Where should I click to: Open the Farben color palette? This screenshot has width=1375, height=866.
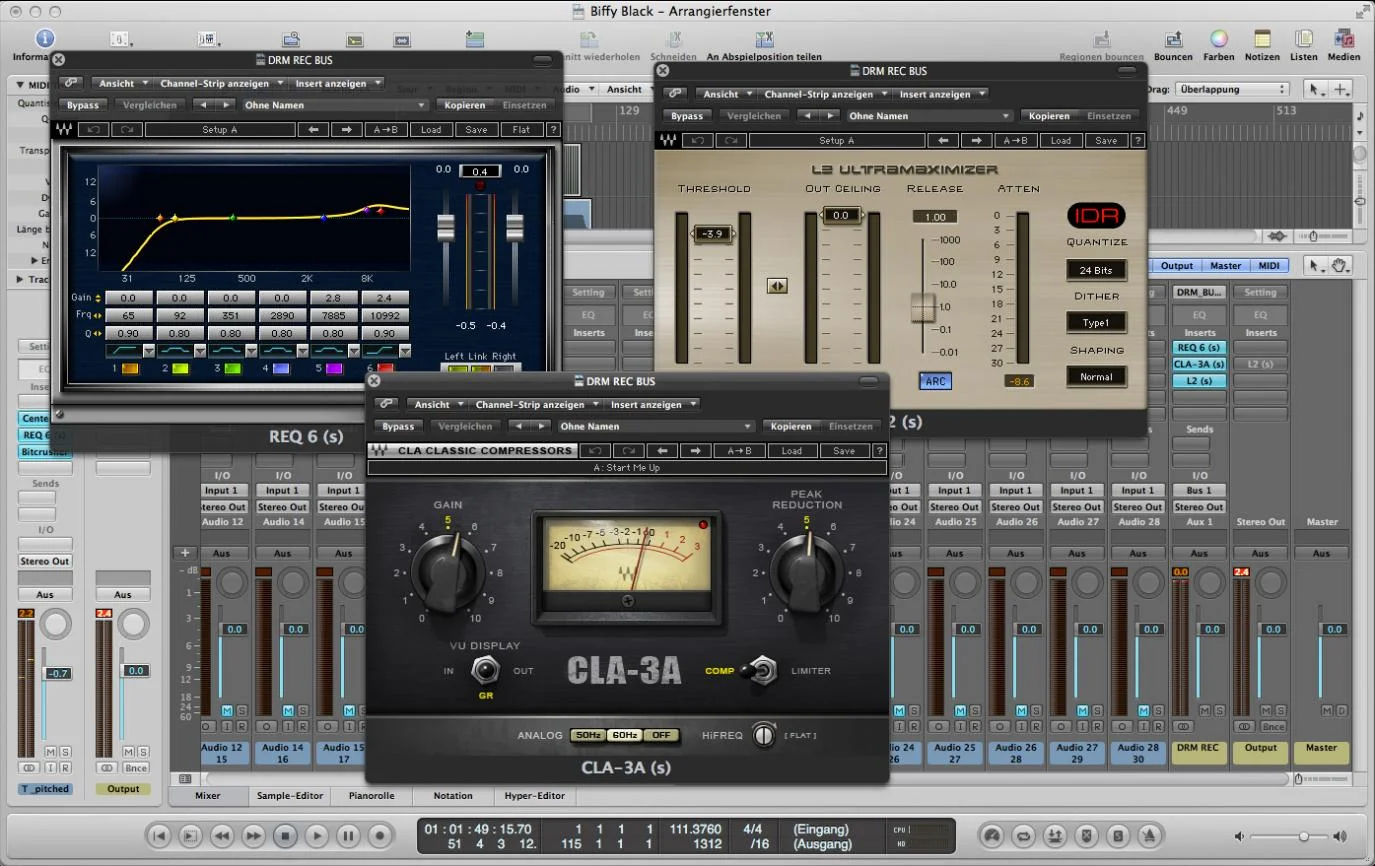1218,41
